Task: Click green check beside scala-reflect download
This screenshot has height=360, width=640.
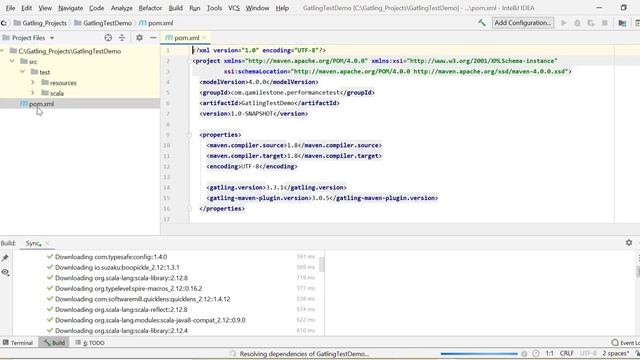Action: pyautogui.click(x=50, y=309)
